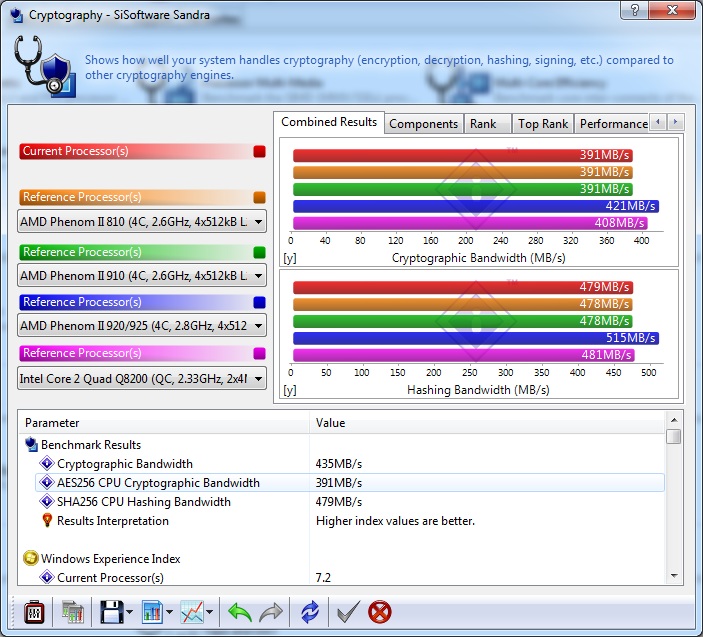Click the floppy disk save icon
703x637 pixels.
click(x=111, y=612)
